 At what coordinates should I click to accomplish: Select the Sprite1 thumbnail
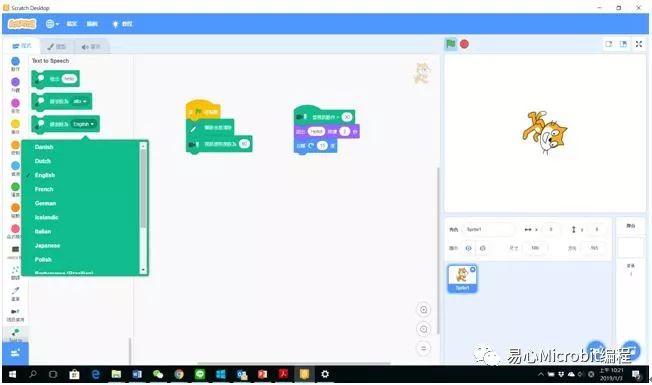[x=462, y=279]
